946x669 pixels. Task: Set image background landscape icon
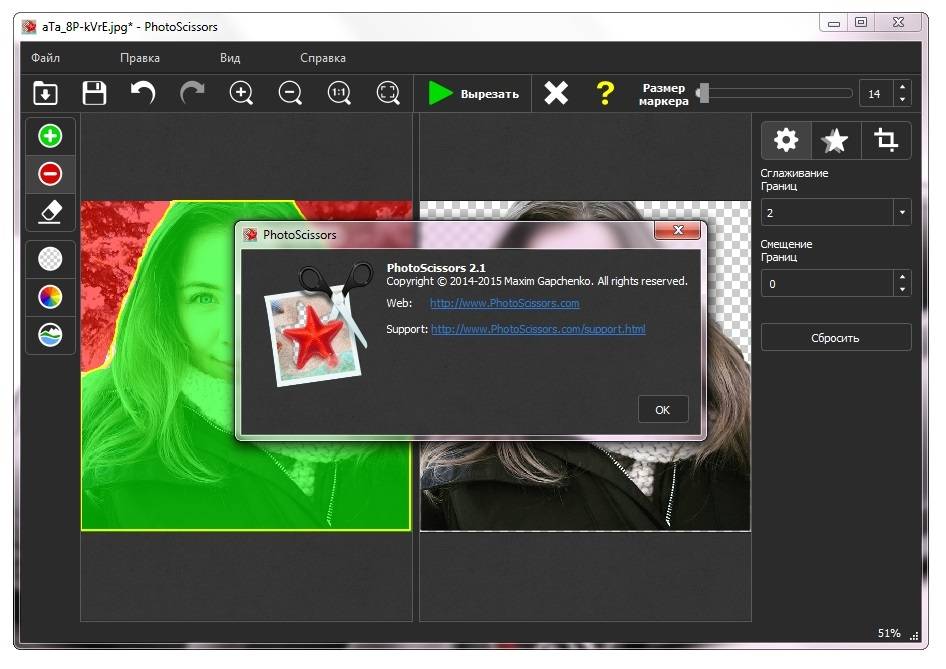click(x=50, y=335)
